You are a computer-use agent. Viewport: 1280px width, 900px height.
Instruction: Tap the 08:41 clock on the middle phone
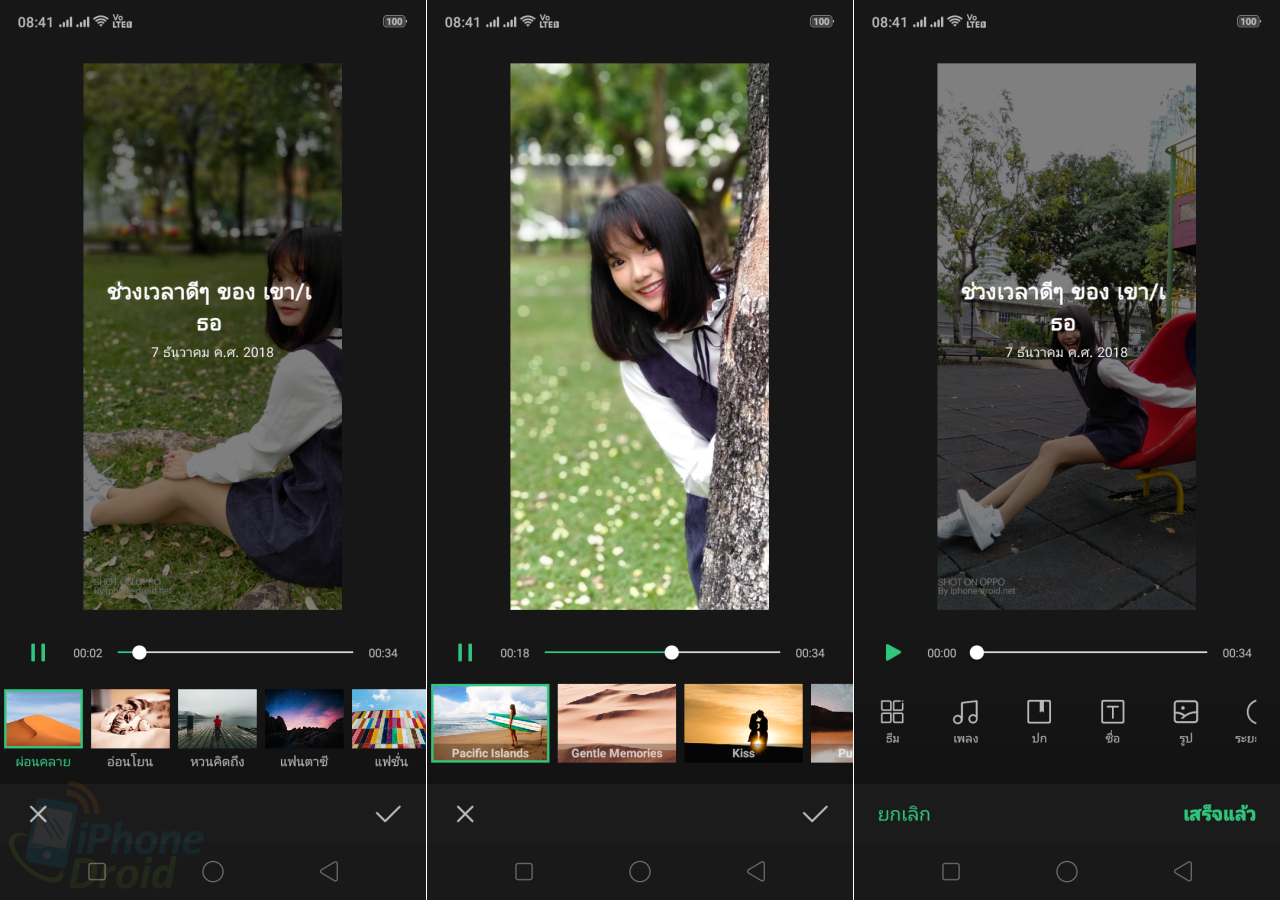tap(463, 22)
